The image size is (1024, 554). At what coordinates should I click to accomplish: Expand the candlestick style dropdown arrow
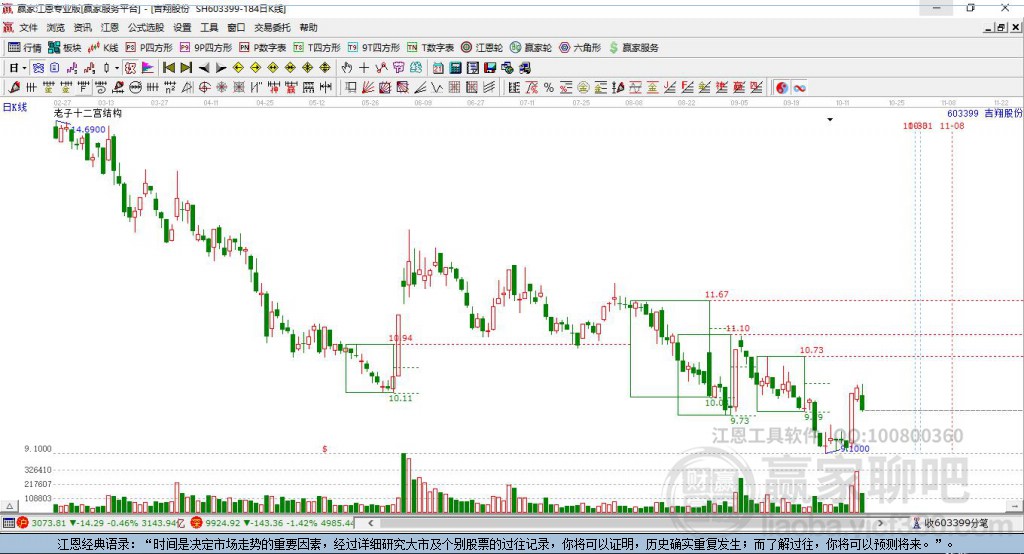[x=117, y=68]
